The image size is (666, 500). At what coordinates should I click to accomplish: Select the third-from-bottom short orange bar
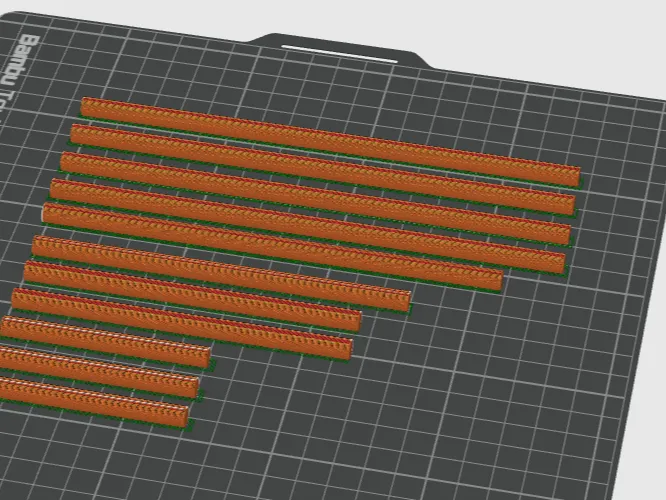pos(105,342)
